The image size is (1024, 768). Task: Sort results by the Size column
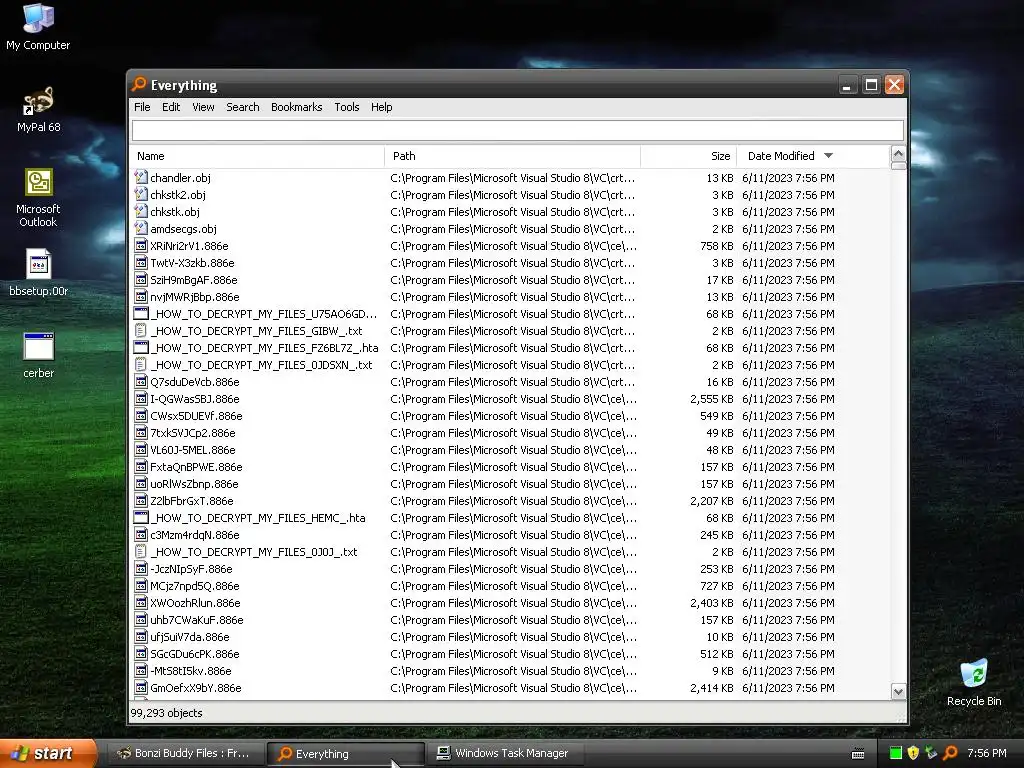click(689, 156)
